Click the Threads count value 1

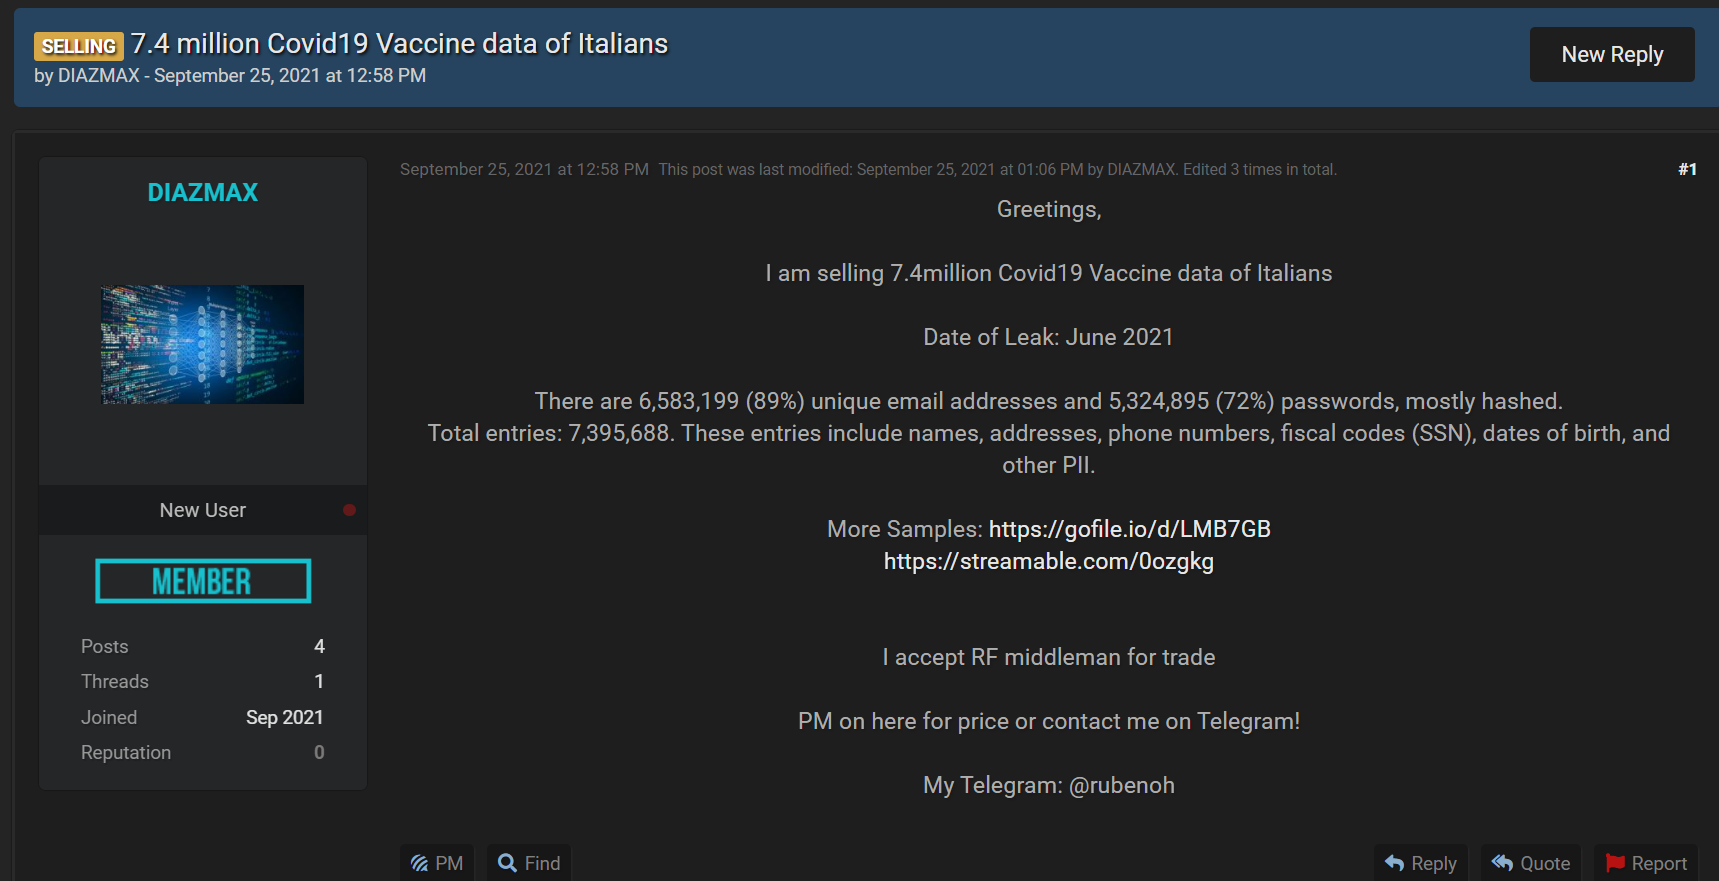[x=319, y=681]
